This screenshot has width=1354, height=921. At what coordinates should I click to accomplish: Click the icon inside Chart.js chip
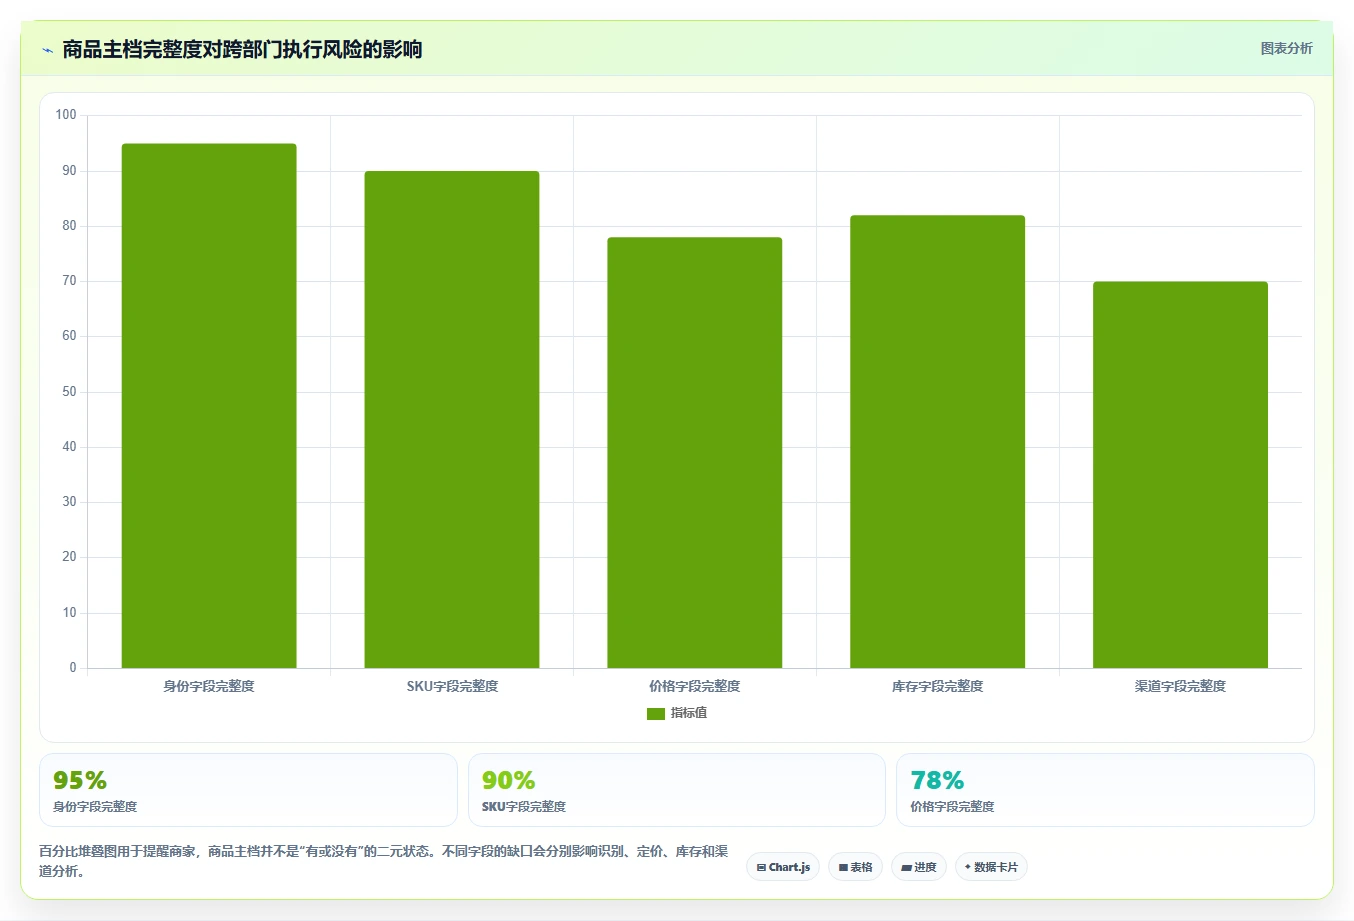761,868
